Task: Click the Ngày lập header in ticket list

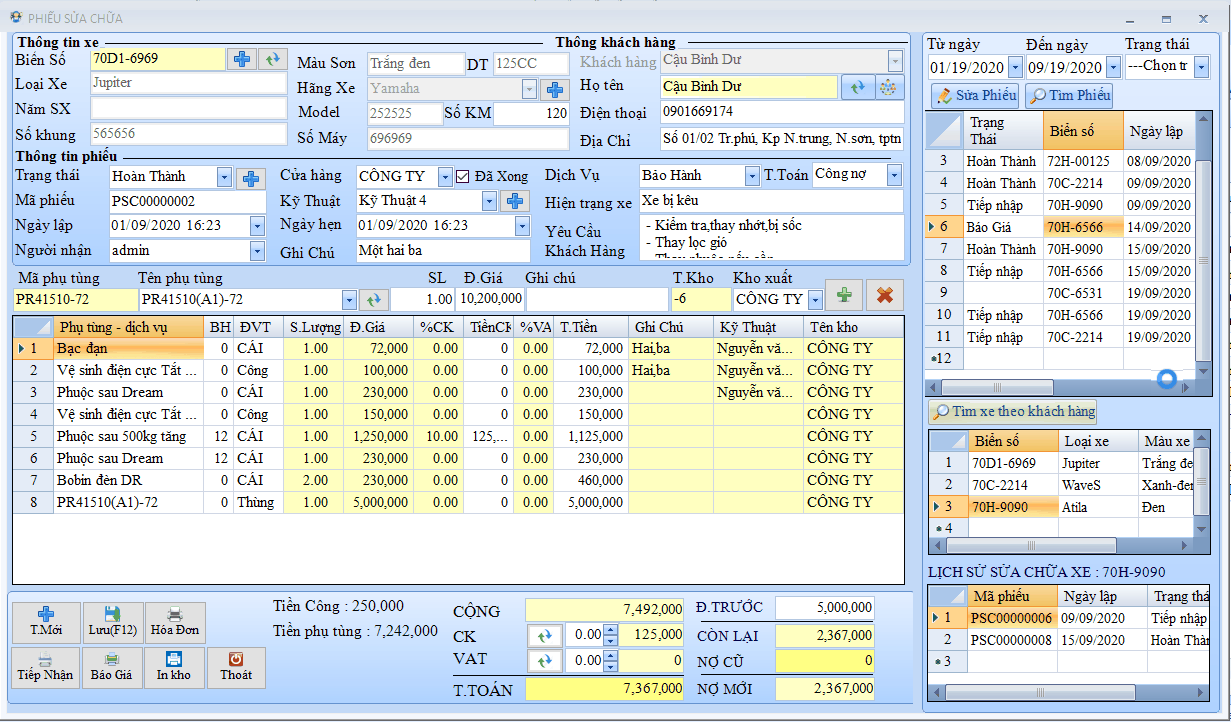Action: click(1159, 131)
